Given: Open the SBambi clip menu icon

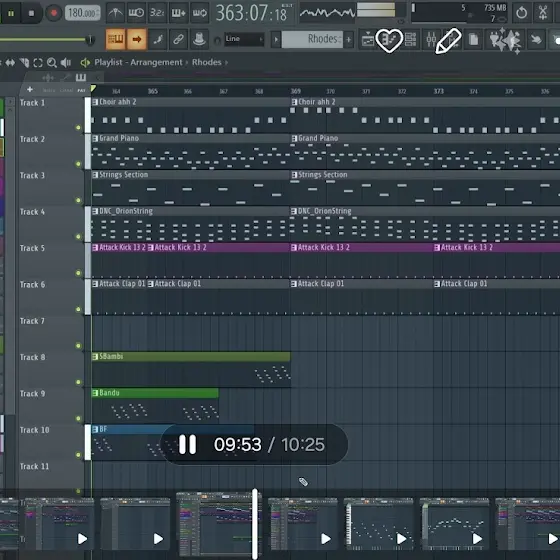Looking at the screenshot, I should [x=95, y=357].
